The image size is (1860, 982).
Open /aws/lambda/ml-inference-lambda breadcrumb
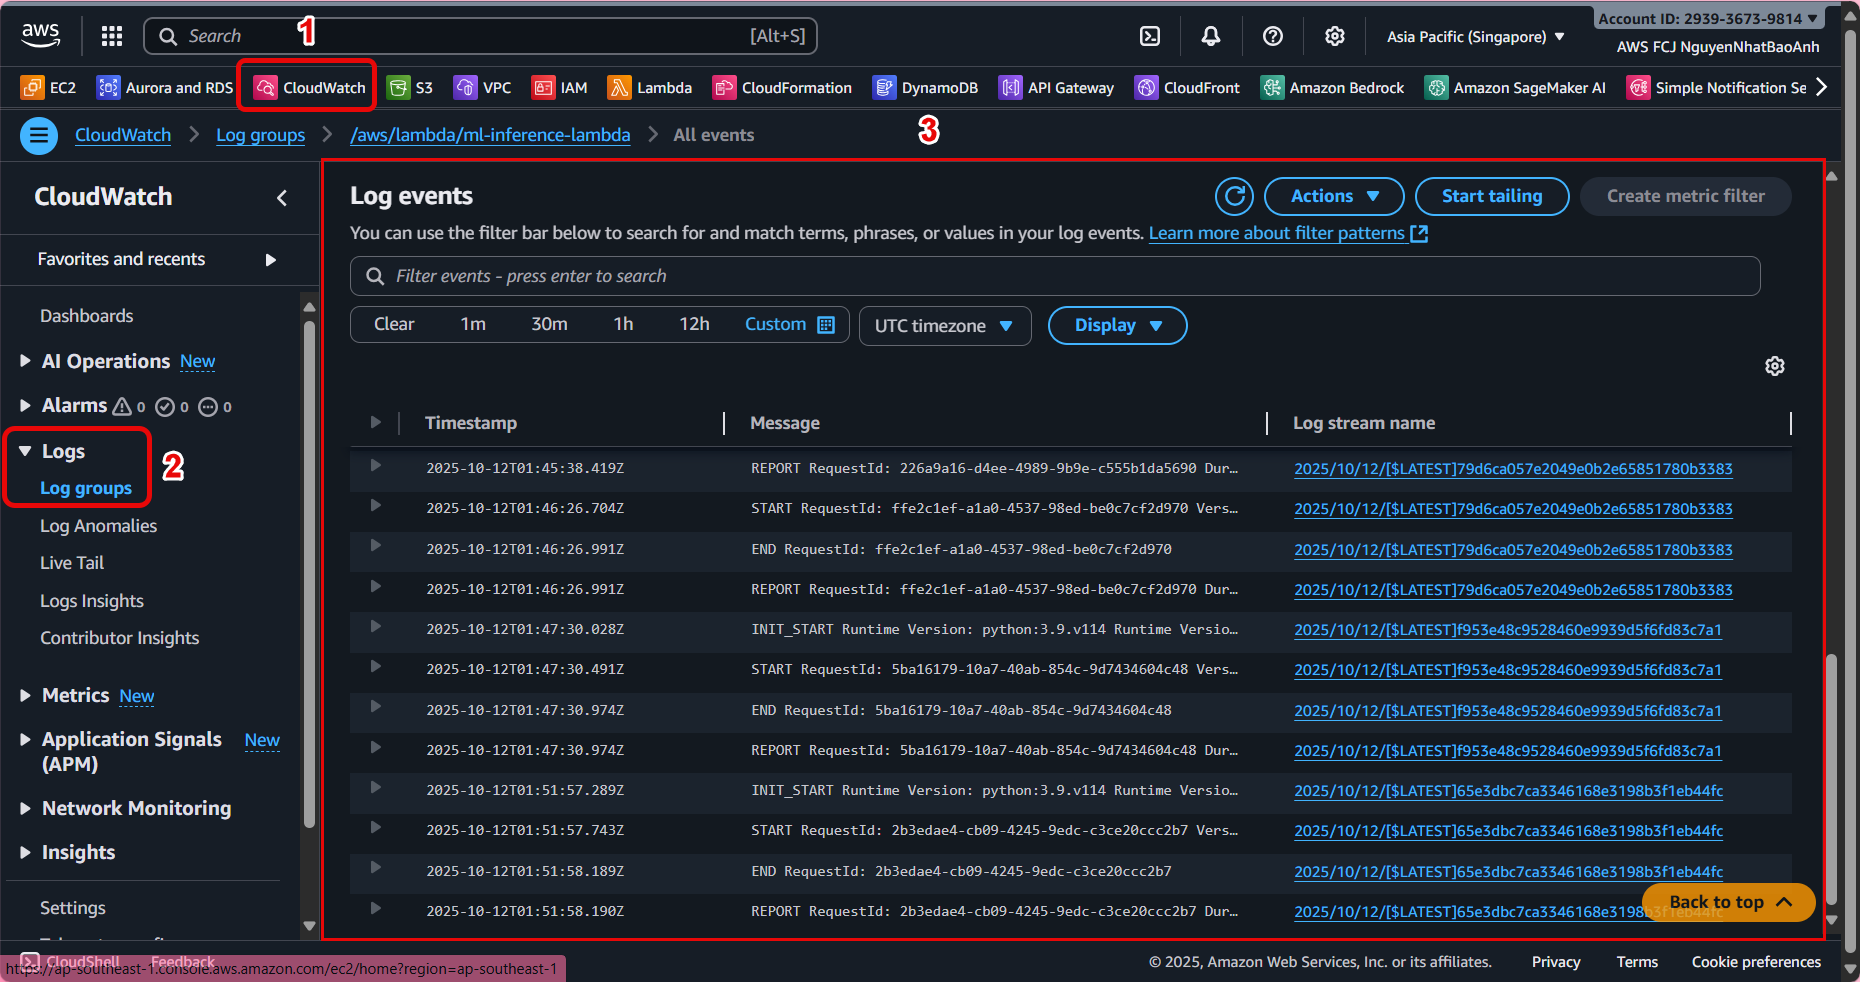click(490, 135)
